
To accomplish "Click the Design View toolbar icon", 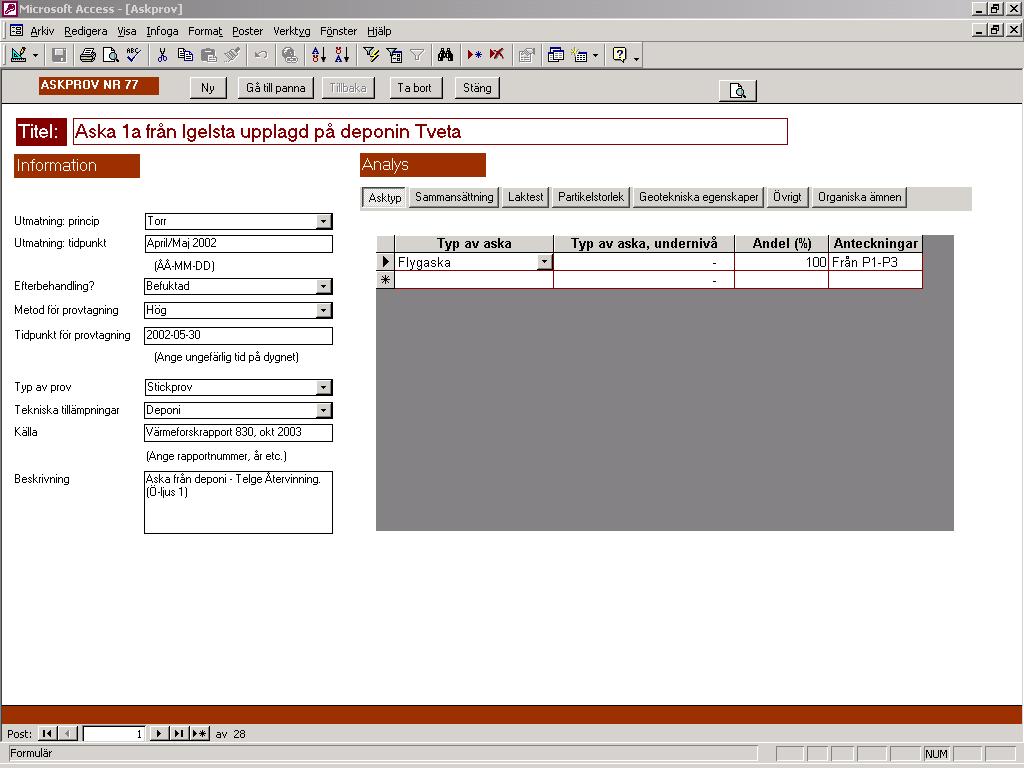I will [18, 55].
